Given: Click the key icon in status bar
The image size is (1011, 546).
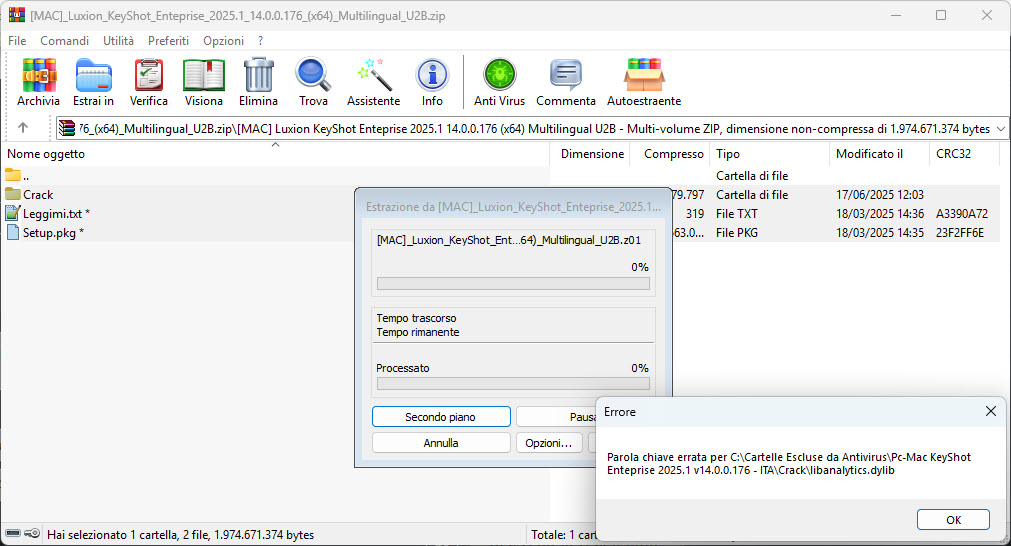Looking at the screenshot, I should point(32,534).
